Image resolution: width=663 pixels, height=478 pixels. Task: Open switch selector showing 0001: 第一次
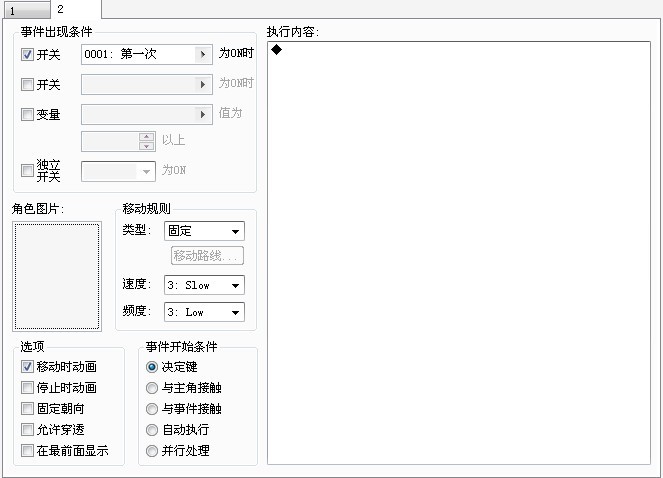coord(147,54)
